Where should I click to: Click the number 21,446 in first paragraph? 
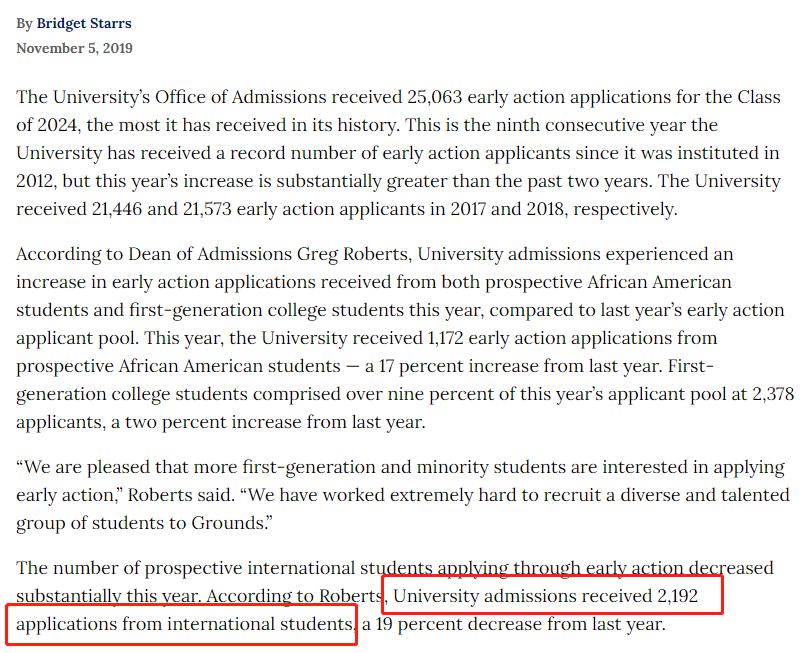(x=117, y=209)
